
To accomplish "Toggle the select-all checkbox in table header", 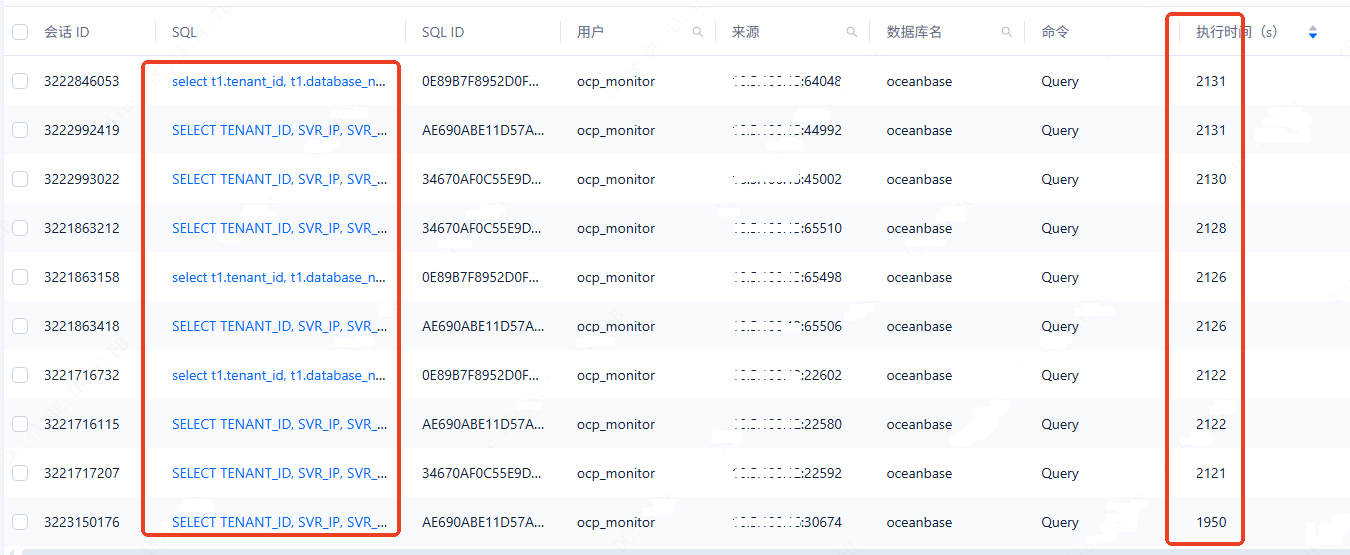I will tap(20, 32).
